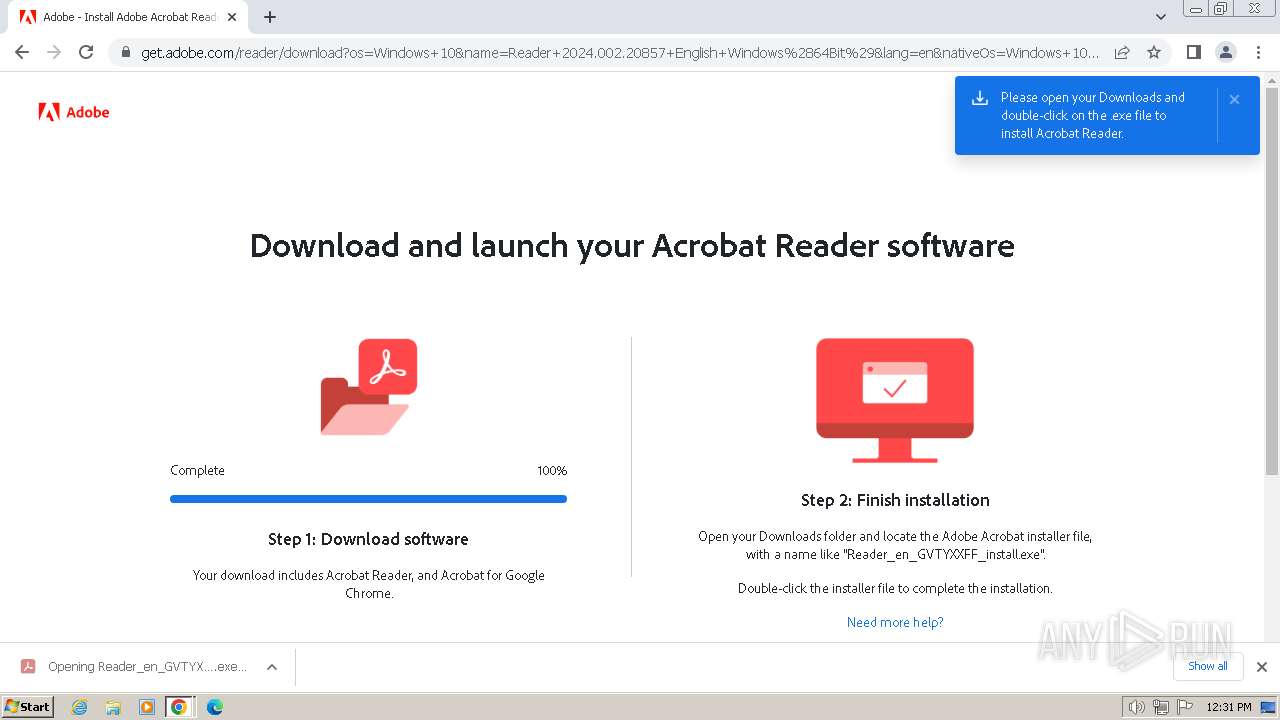Viewport: 1280px width, 720px height.
Task: Launch Microsoft Edge from the taskbar
Action: point(214,707)
